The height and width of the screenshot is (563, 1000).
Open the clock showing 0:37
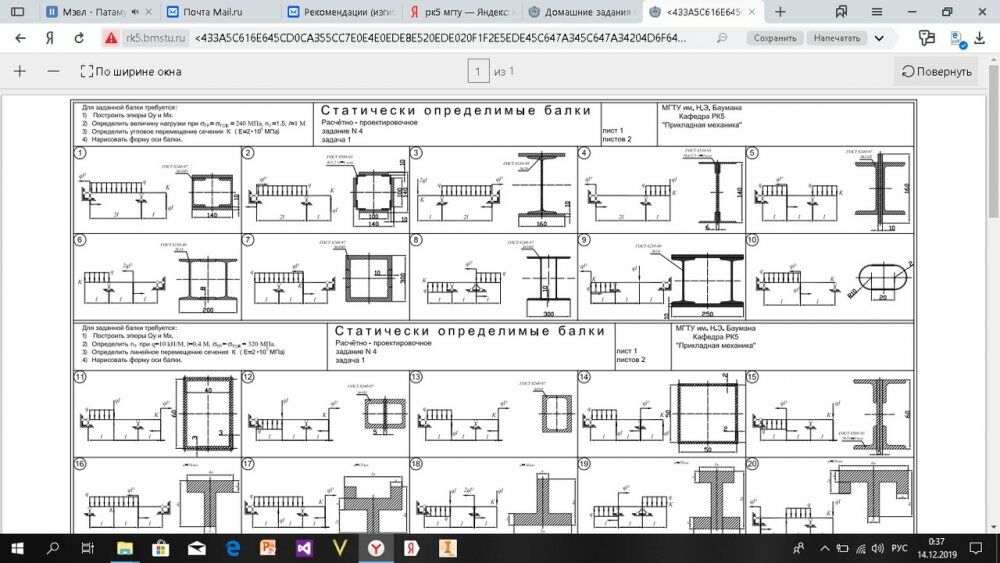[937, 548]
